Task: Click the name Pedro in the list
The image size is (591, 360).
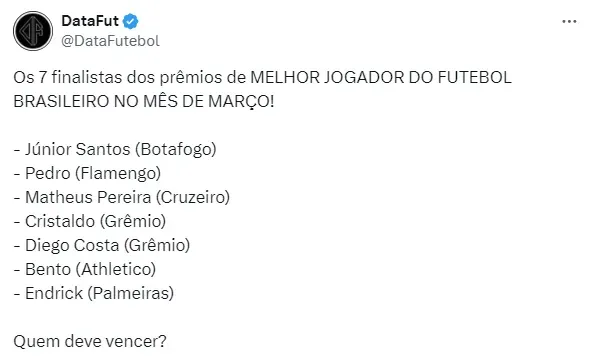Action: (47, 173)
